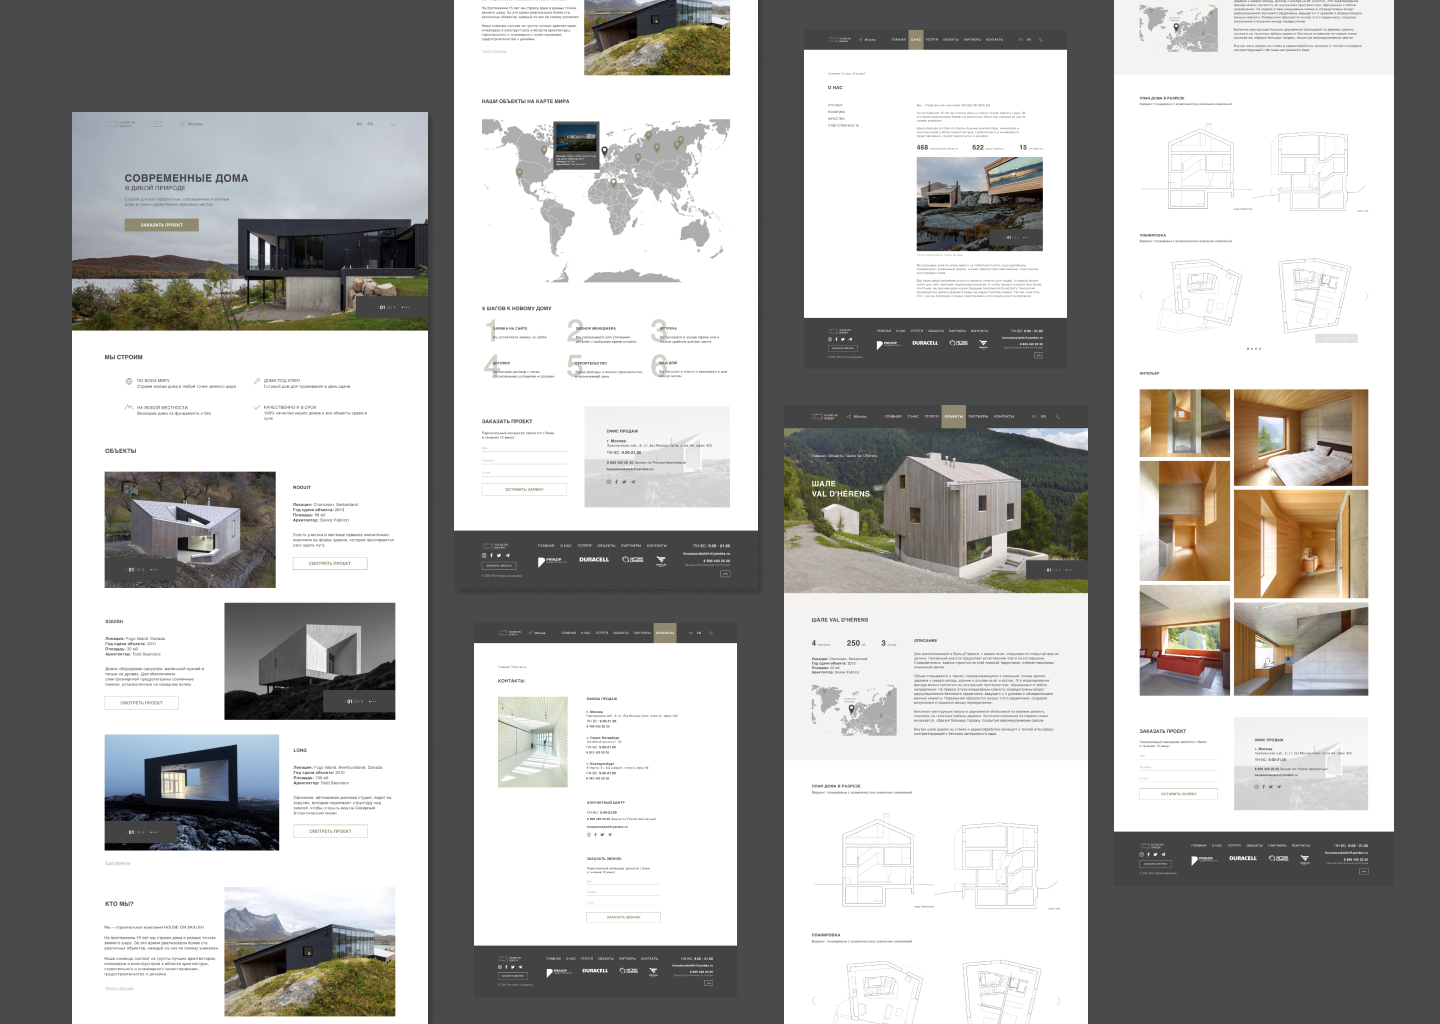
Task: Select EN language on Val d'Hérens page header
Action: [1043, 416]
